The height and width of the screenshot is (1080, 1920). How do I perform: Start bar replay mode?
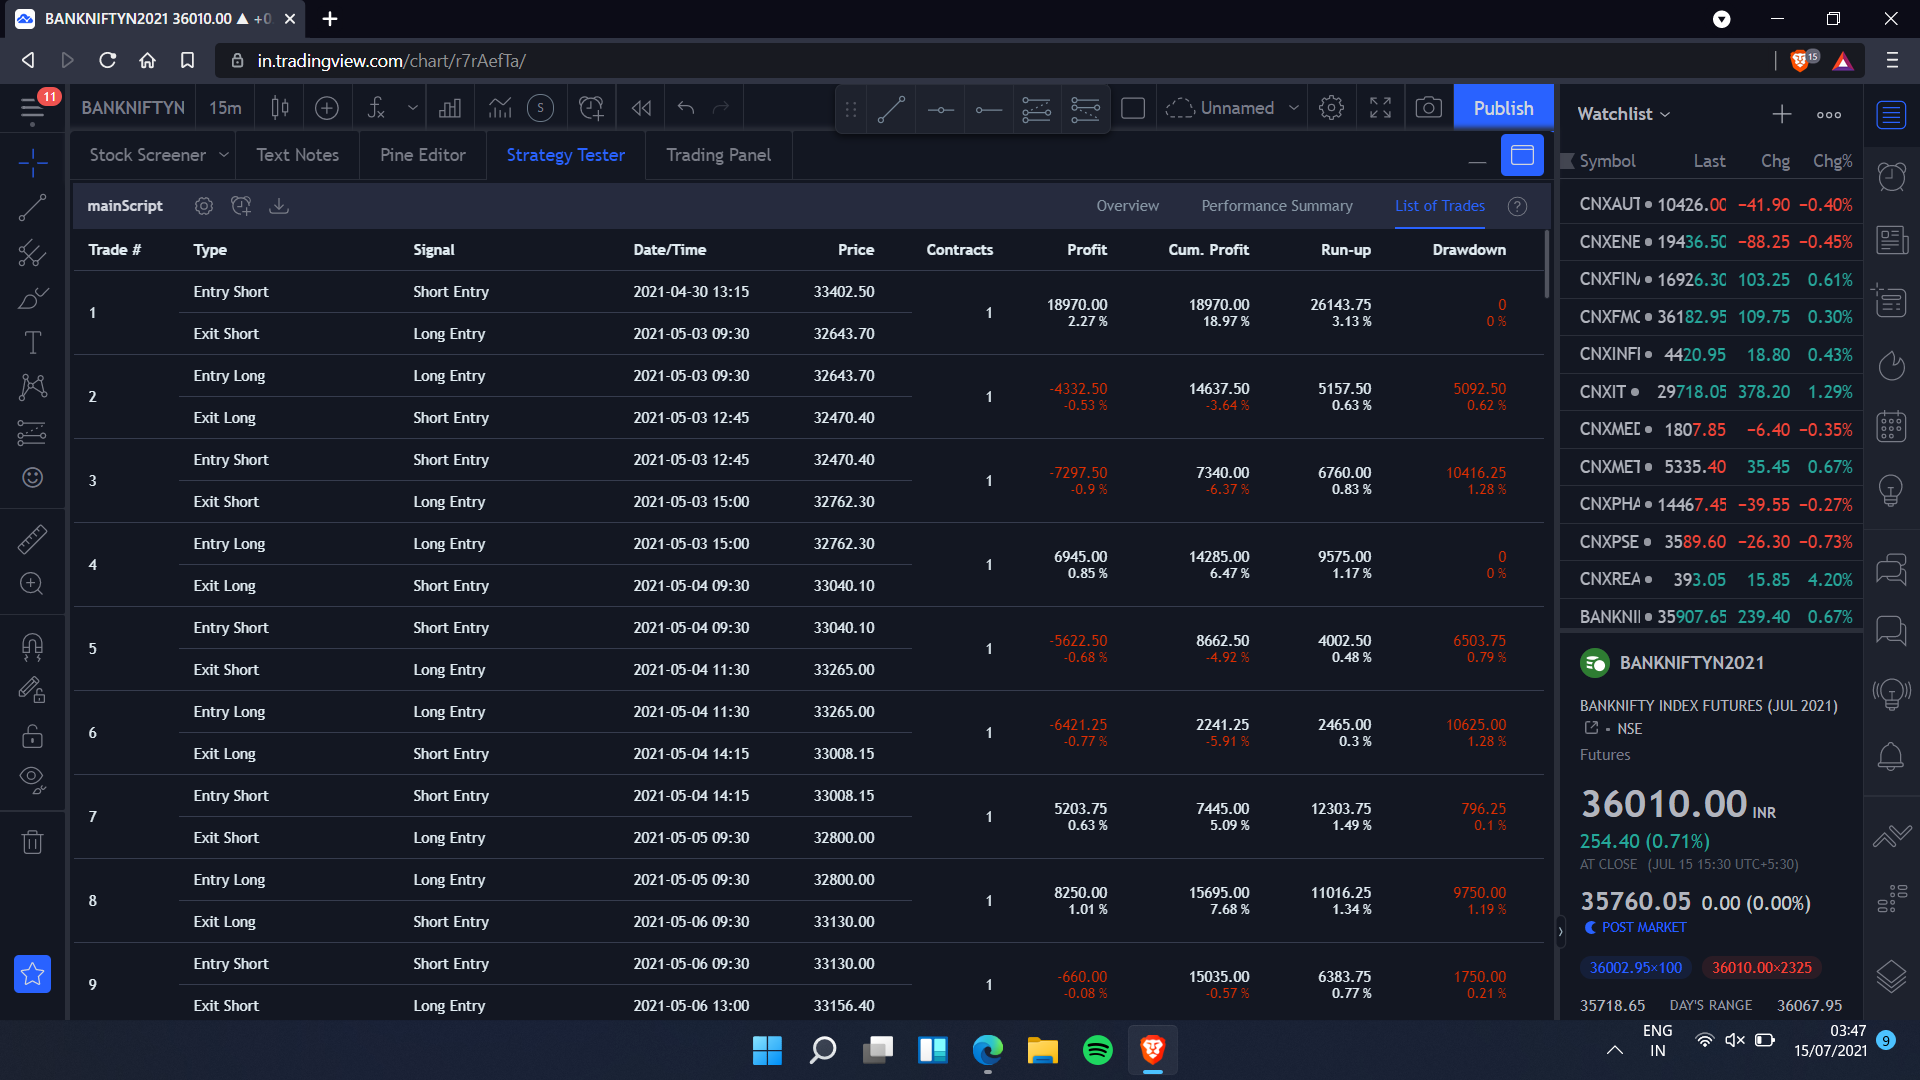click(x=641, y=108)
